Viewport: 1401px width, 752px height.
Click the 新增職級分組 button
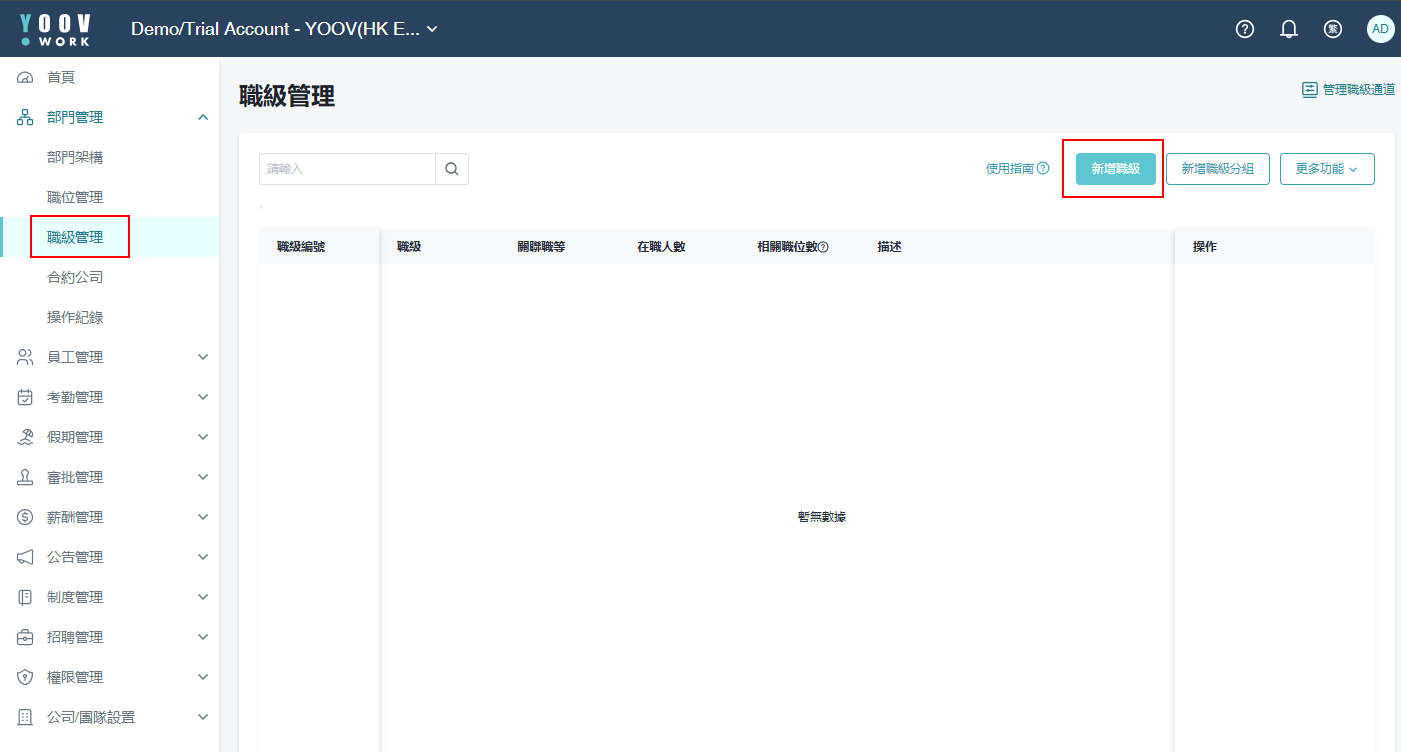[x=1217, y=169]
